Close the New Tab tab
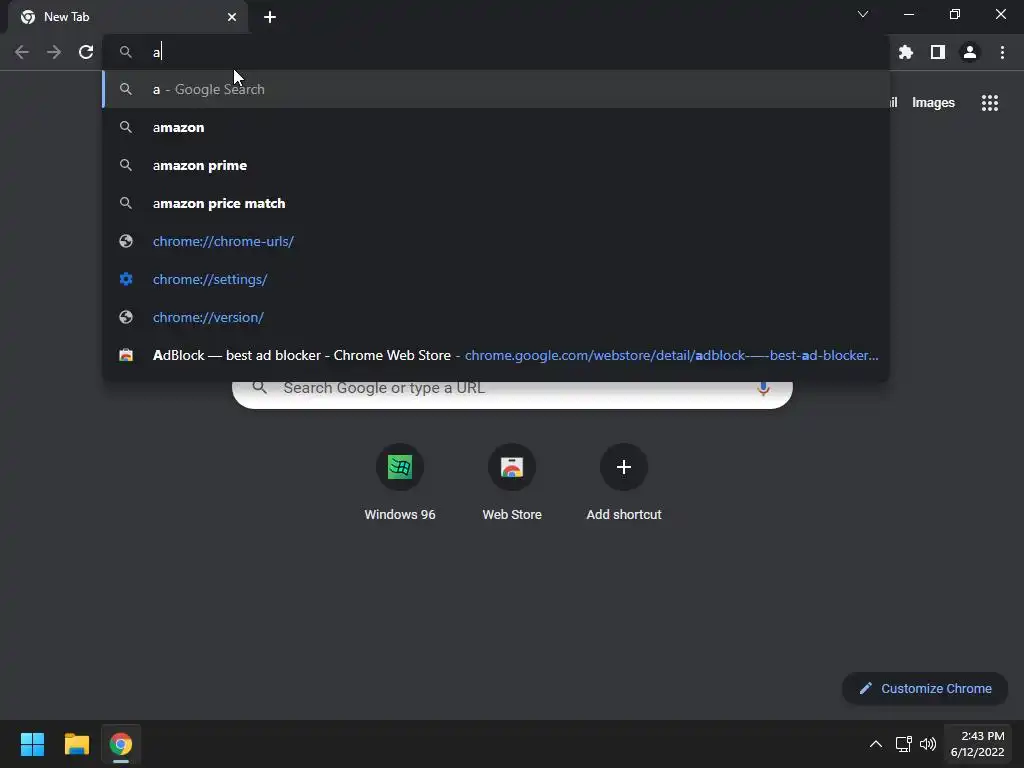The width and height of the screenshot is (1024, 768). click(232, 17)
